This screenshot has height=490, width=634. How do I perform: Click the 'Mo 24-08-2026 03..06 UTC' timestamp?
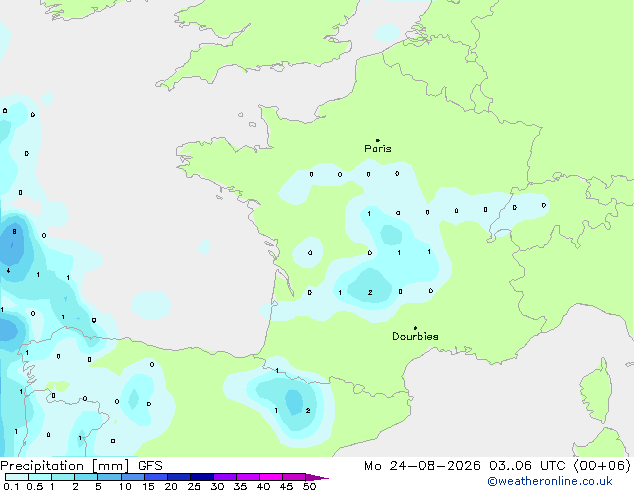[465, 466]
